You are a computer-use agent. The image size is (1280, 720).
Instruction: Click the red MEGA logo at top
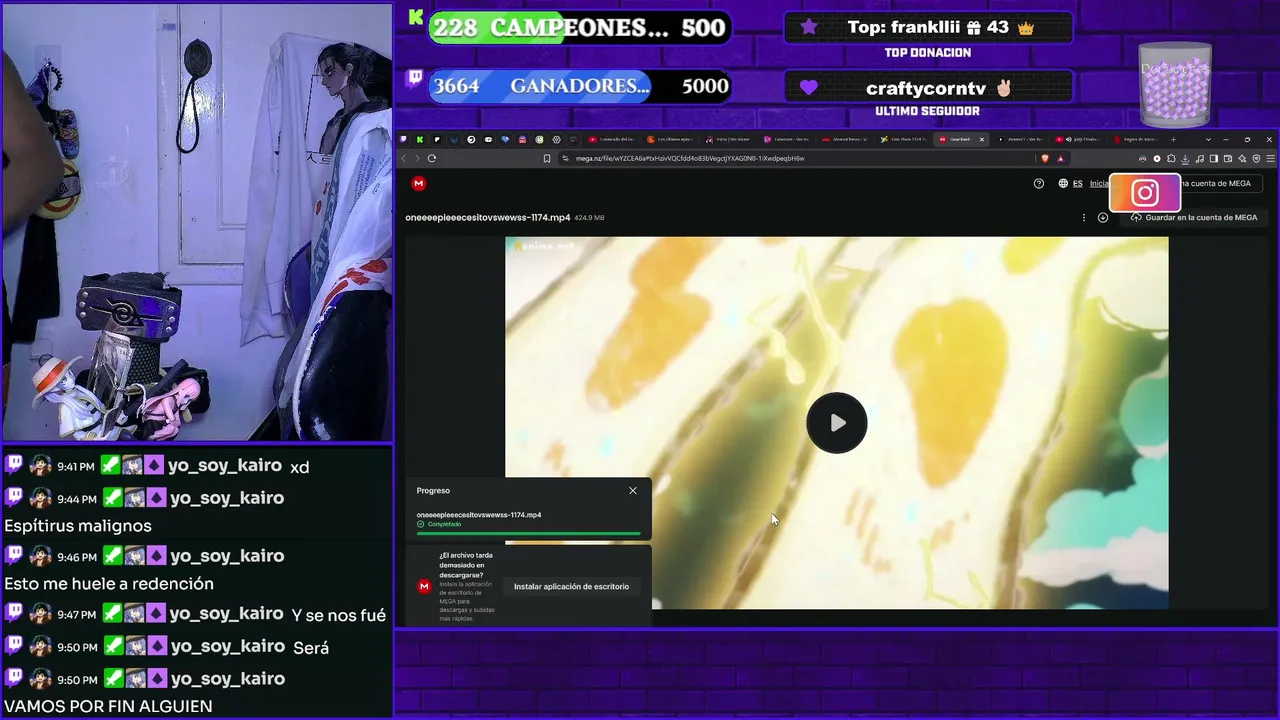tap(418, 183)
